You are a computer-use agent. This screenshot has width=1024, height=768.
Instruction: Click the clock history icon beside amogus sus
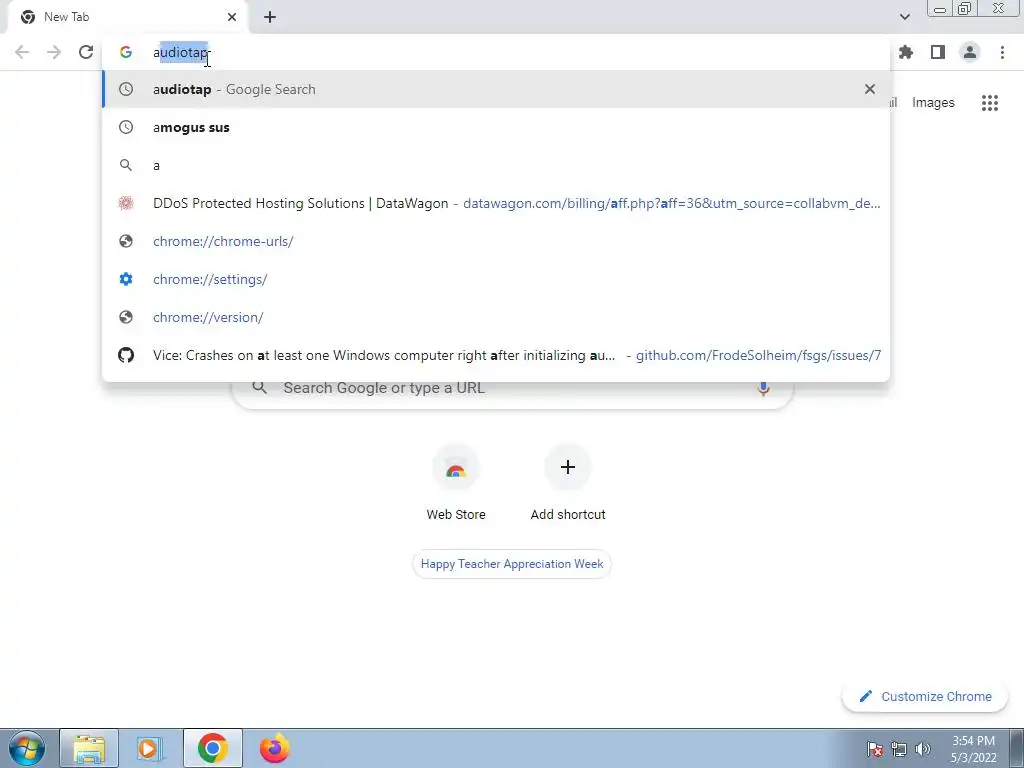tap(126, 127)
